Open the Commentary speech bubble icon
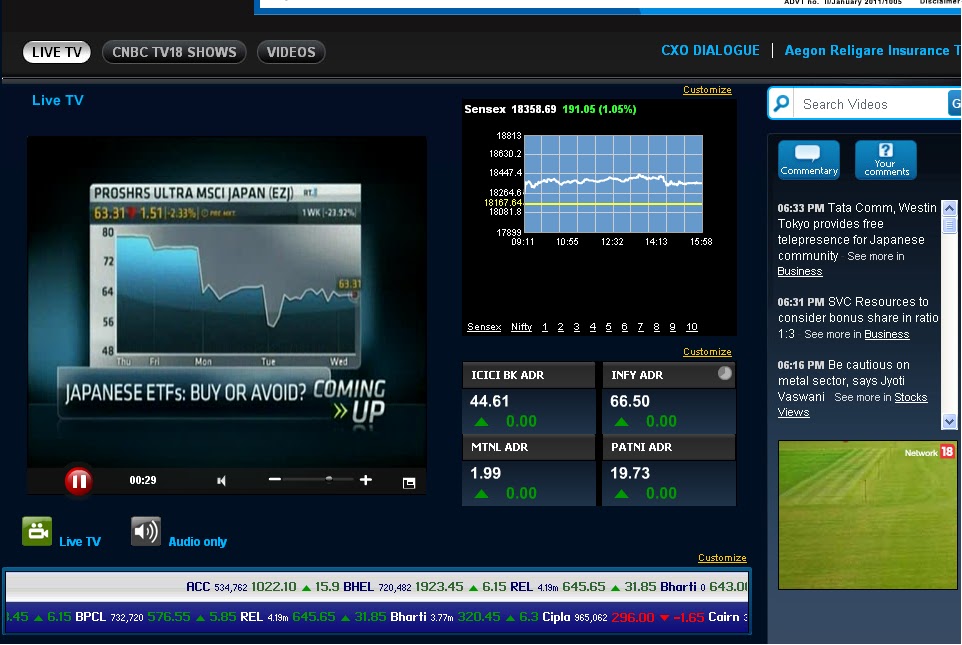 pyautogui.click(x=809, y=160)
